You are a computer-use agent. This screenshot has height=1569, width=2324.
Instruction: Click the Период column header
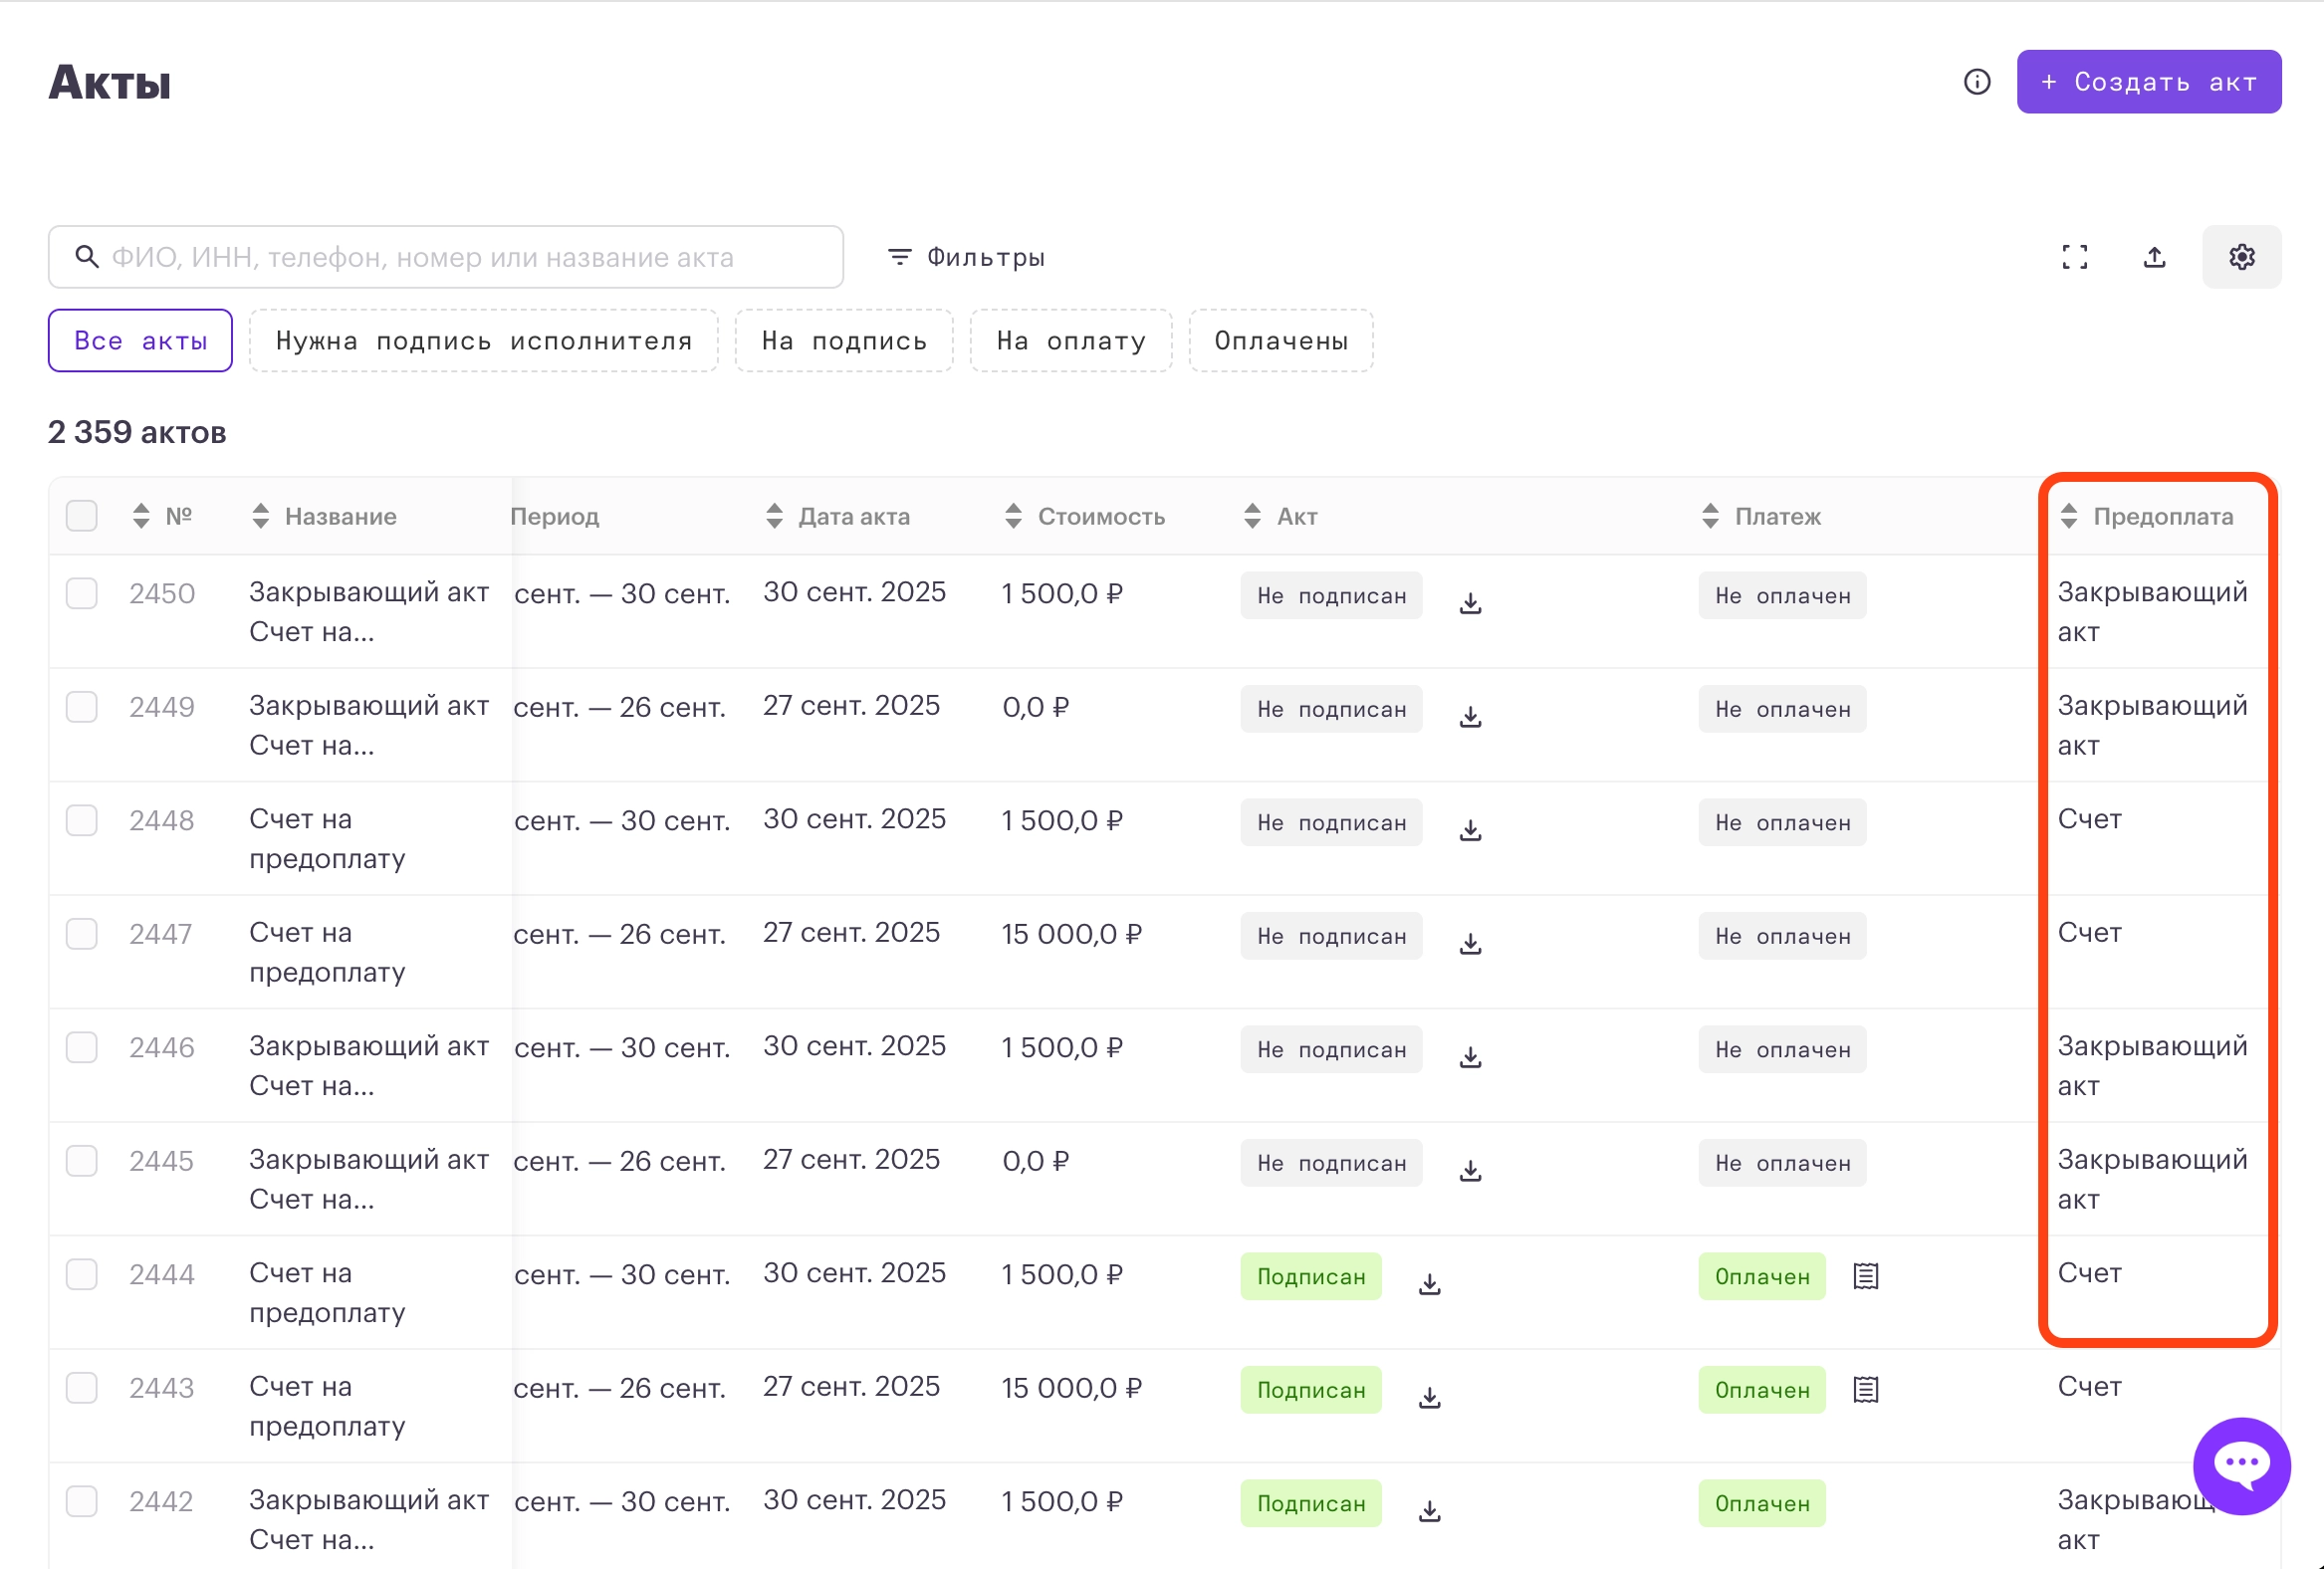click(x=555, y=516)
